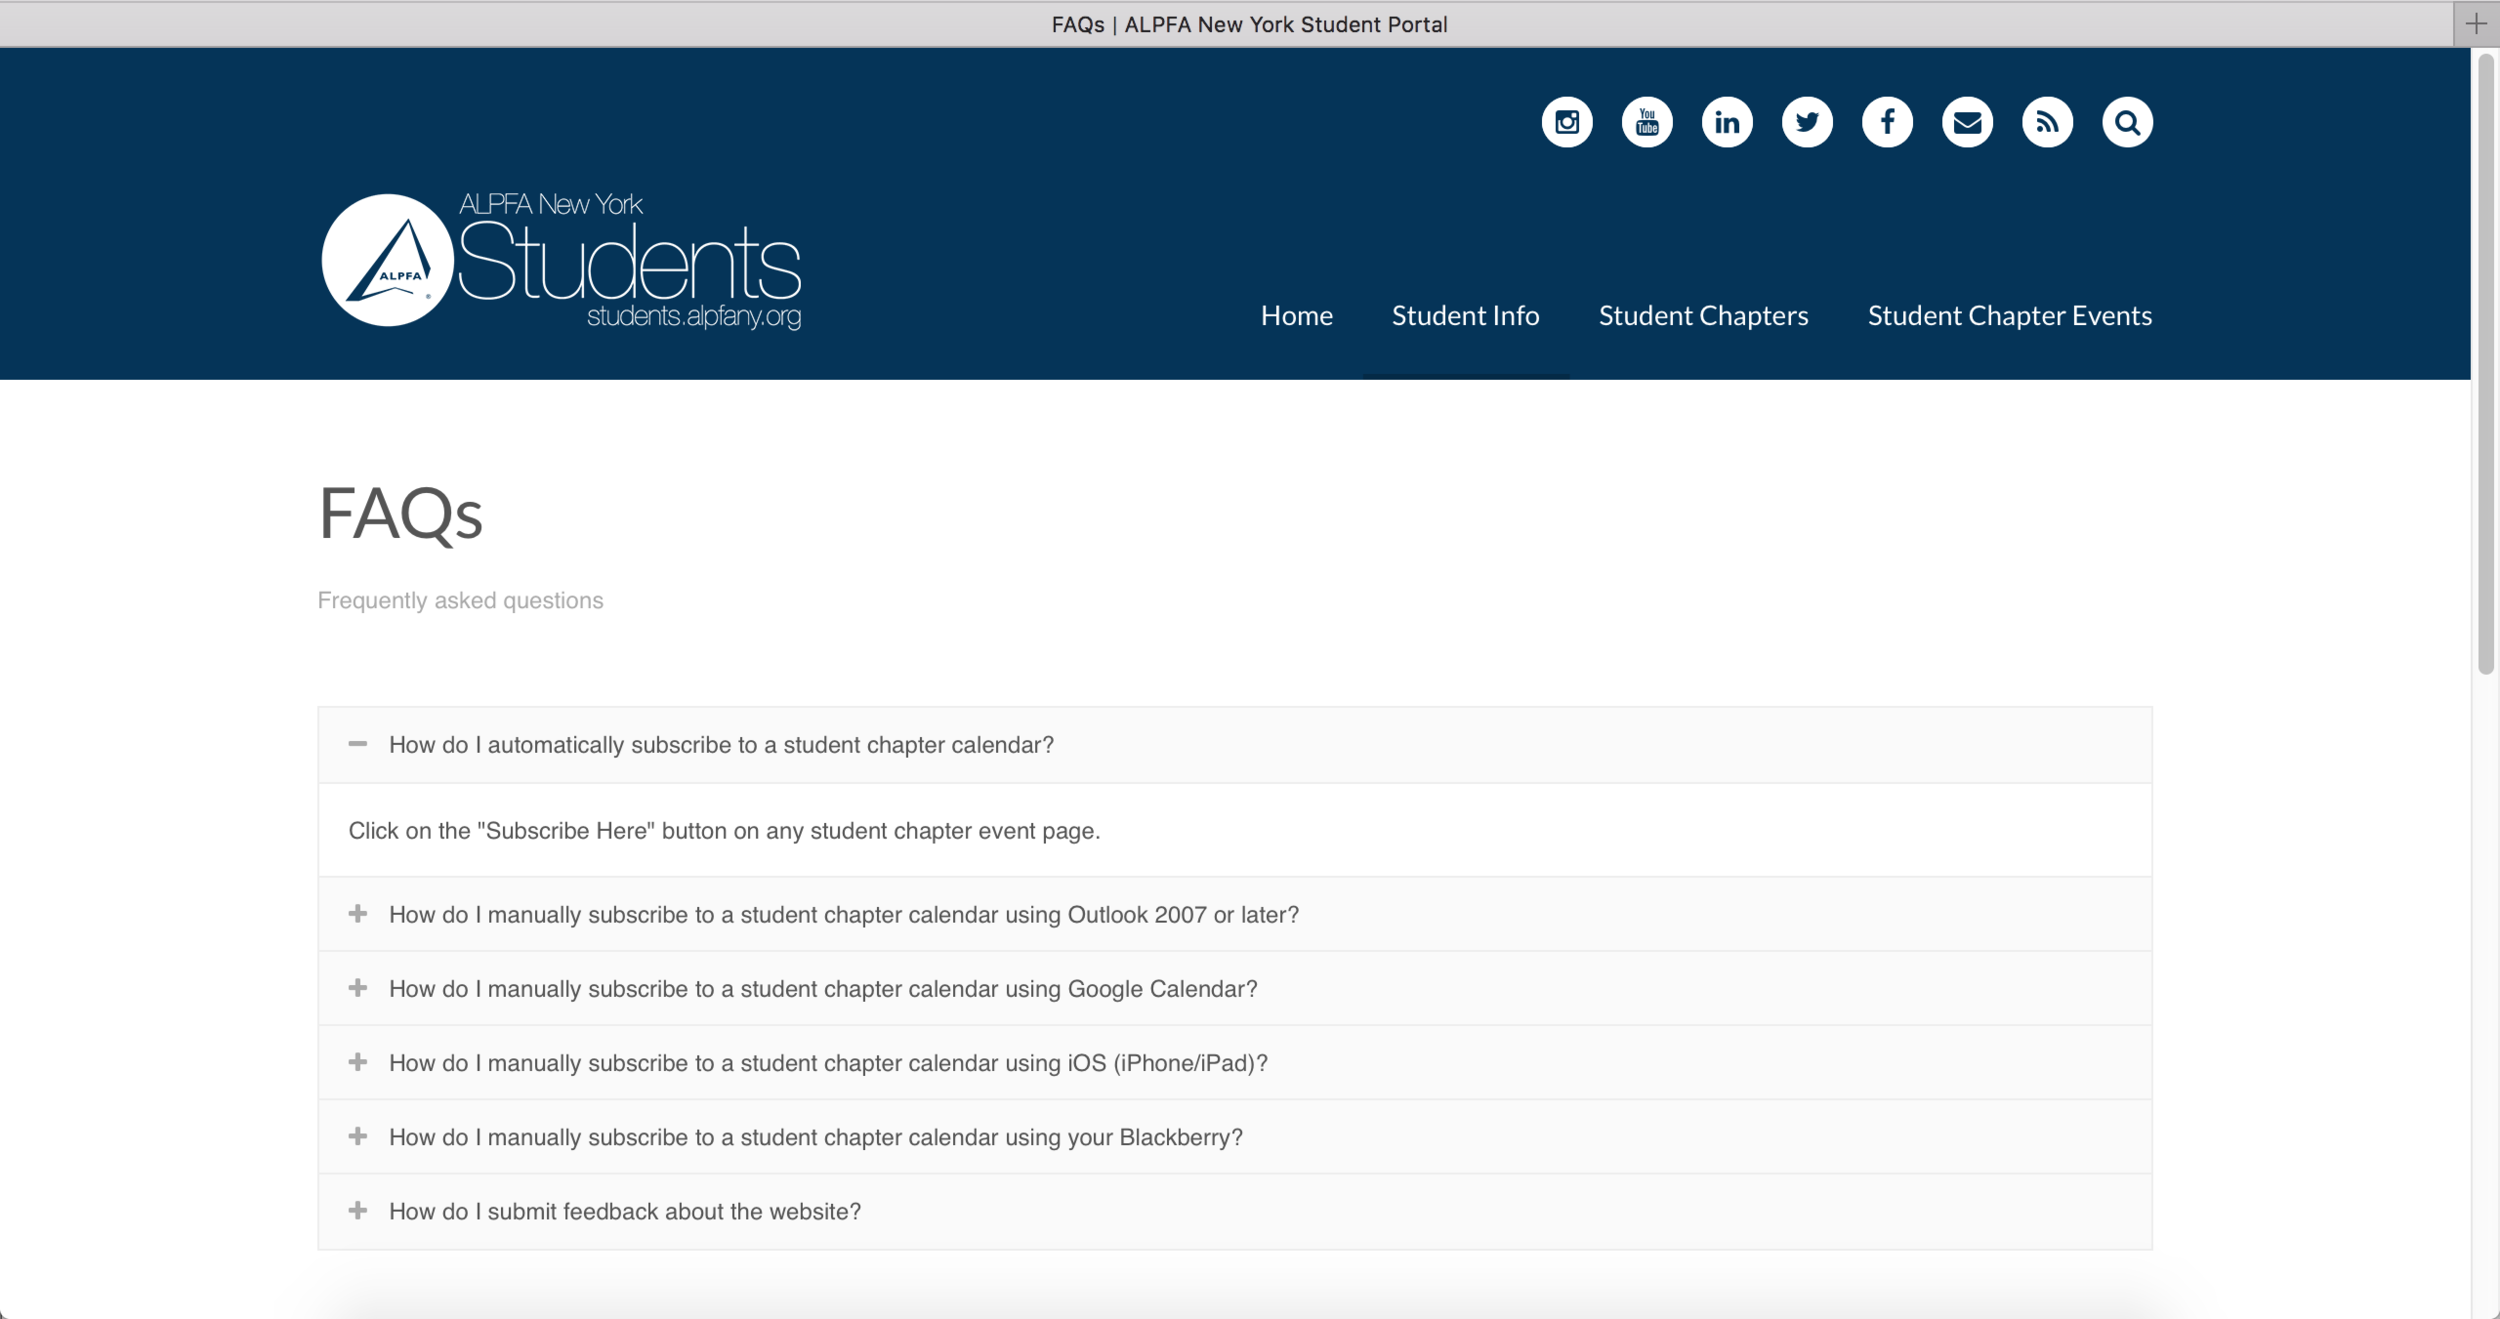Click the Student Chapter Events link
This screenshot has height=1319, width=2500.
click(2010, 315)
